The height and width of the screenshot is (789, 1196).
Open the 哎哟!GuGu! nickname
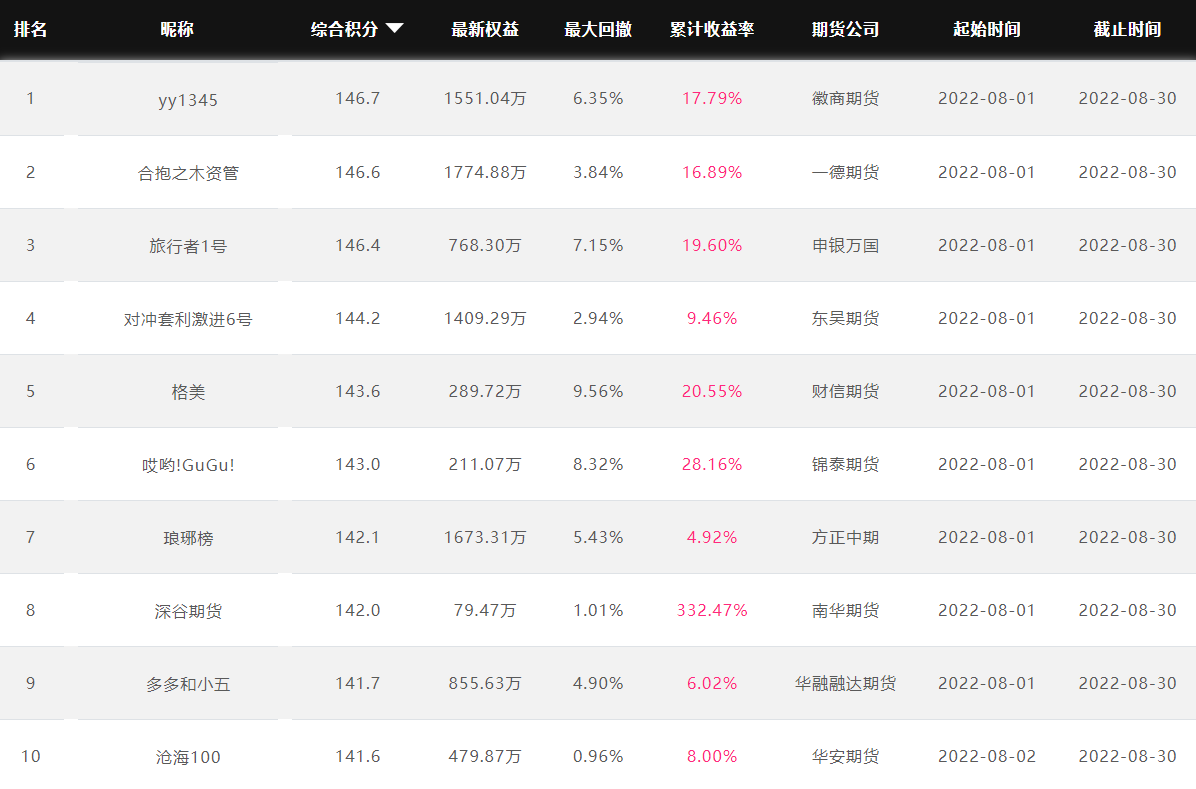tap(188, 465)
